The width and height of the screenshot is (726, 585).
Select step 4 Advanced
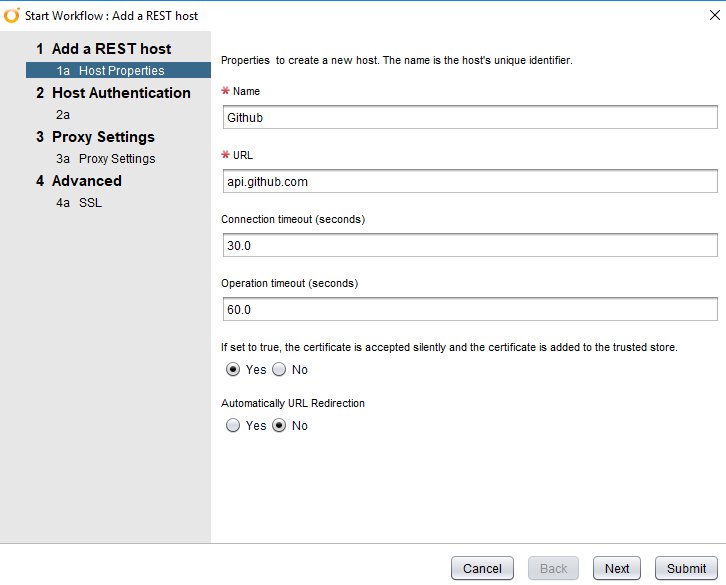pos(79,181)
